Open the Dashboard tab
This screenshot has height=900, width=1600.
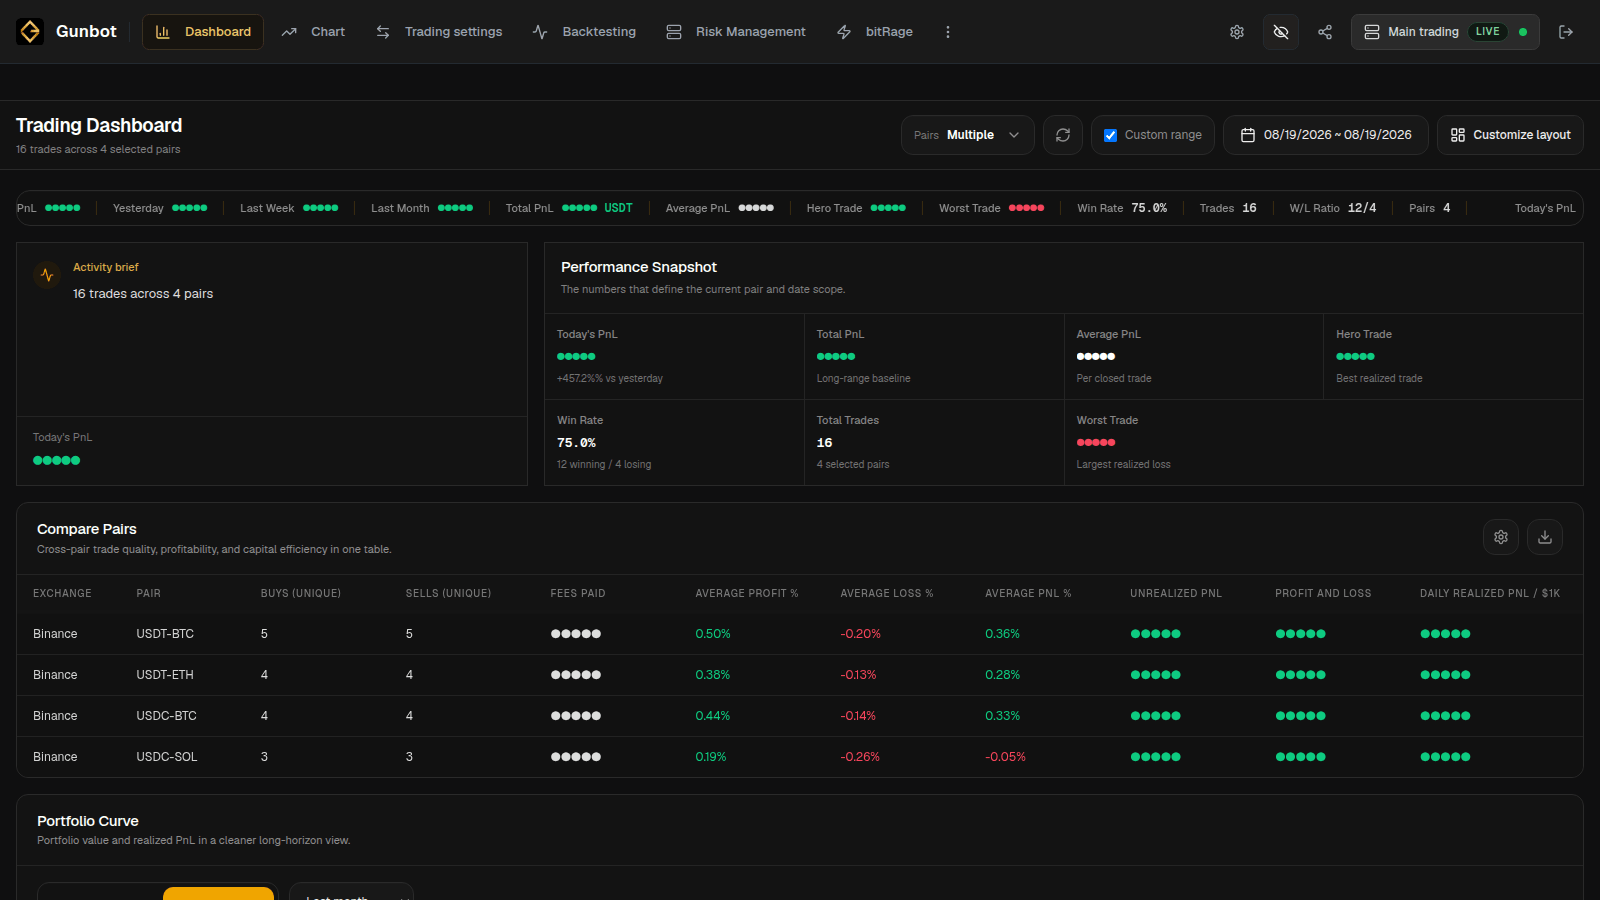[203, 32]
